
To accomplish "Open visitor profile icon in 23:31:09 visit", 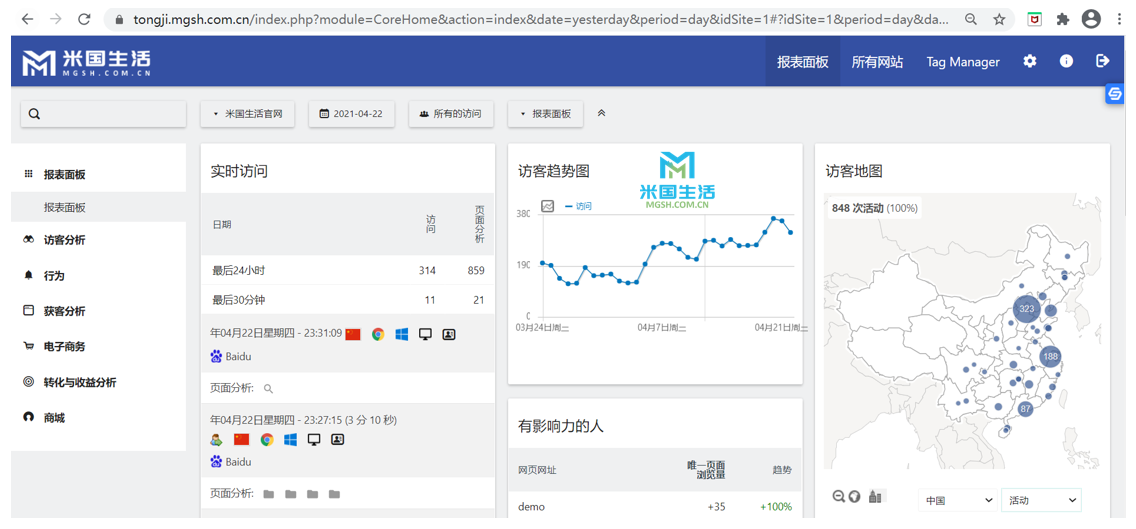I will (x=449, y=335).
